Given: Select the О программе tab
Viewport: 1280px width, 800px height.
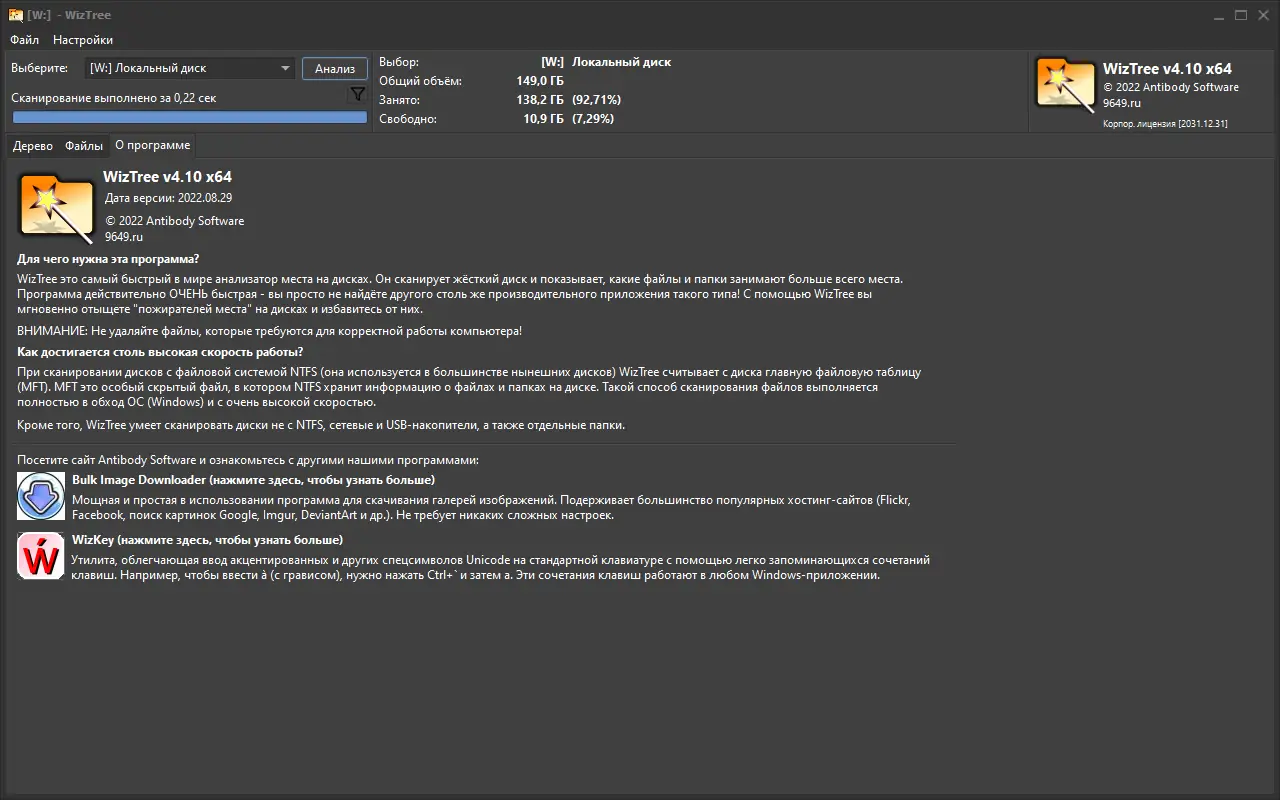Looking at the screenshot, I should (x=152, y=145).
